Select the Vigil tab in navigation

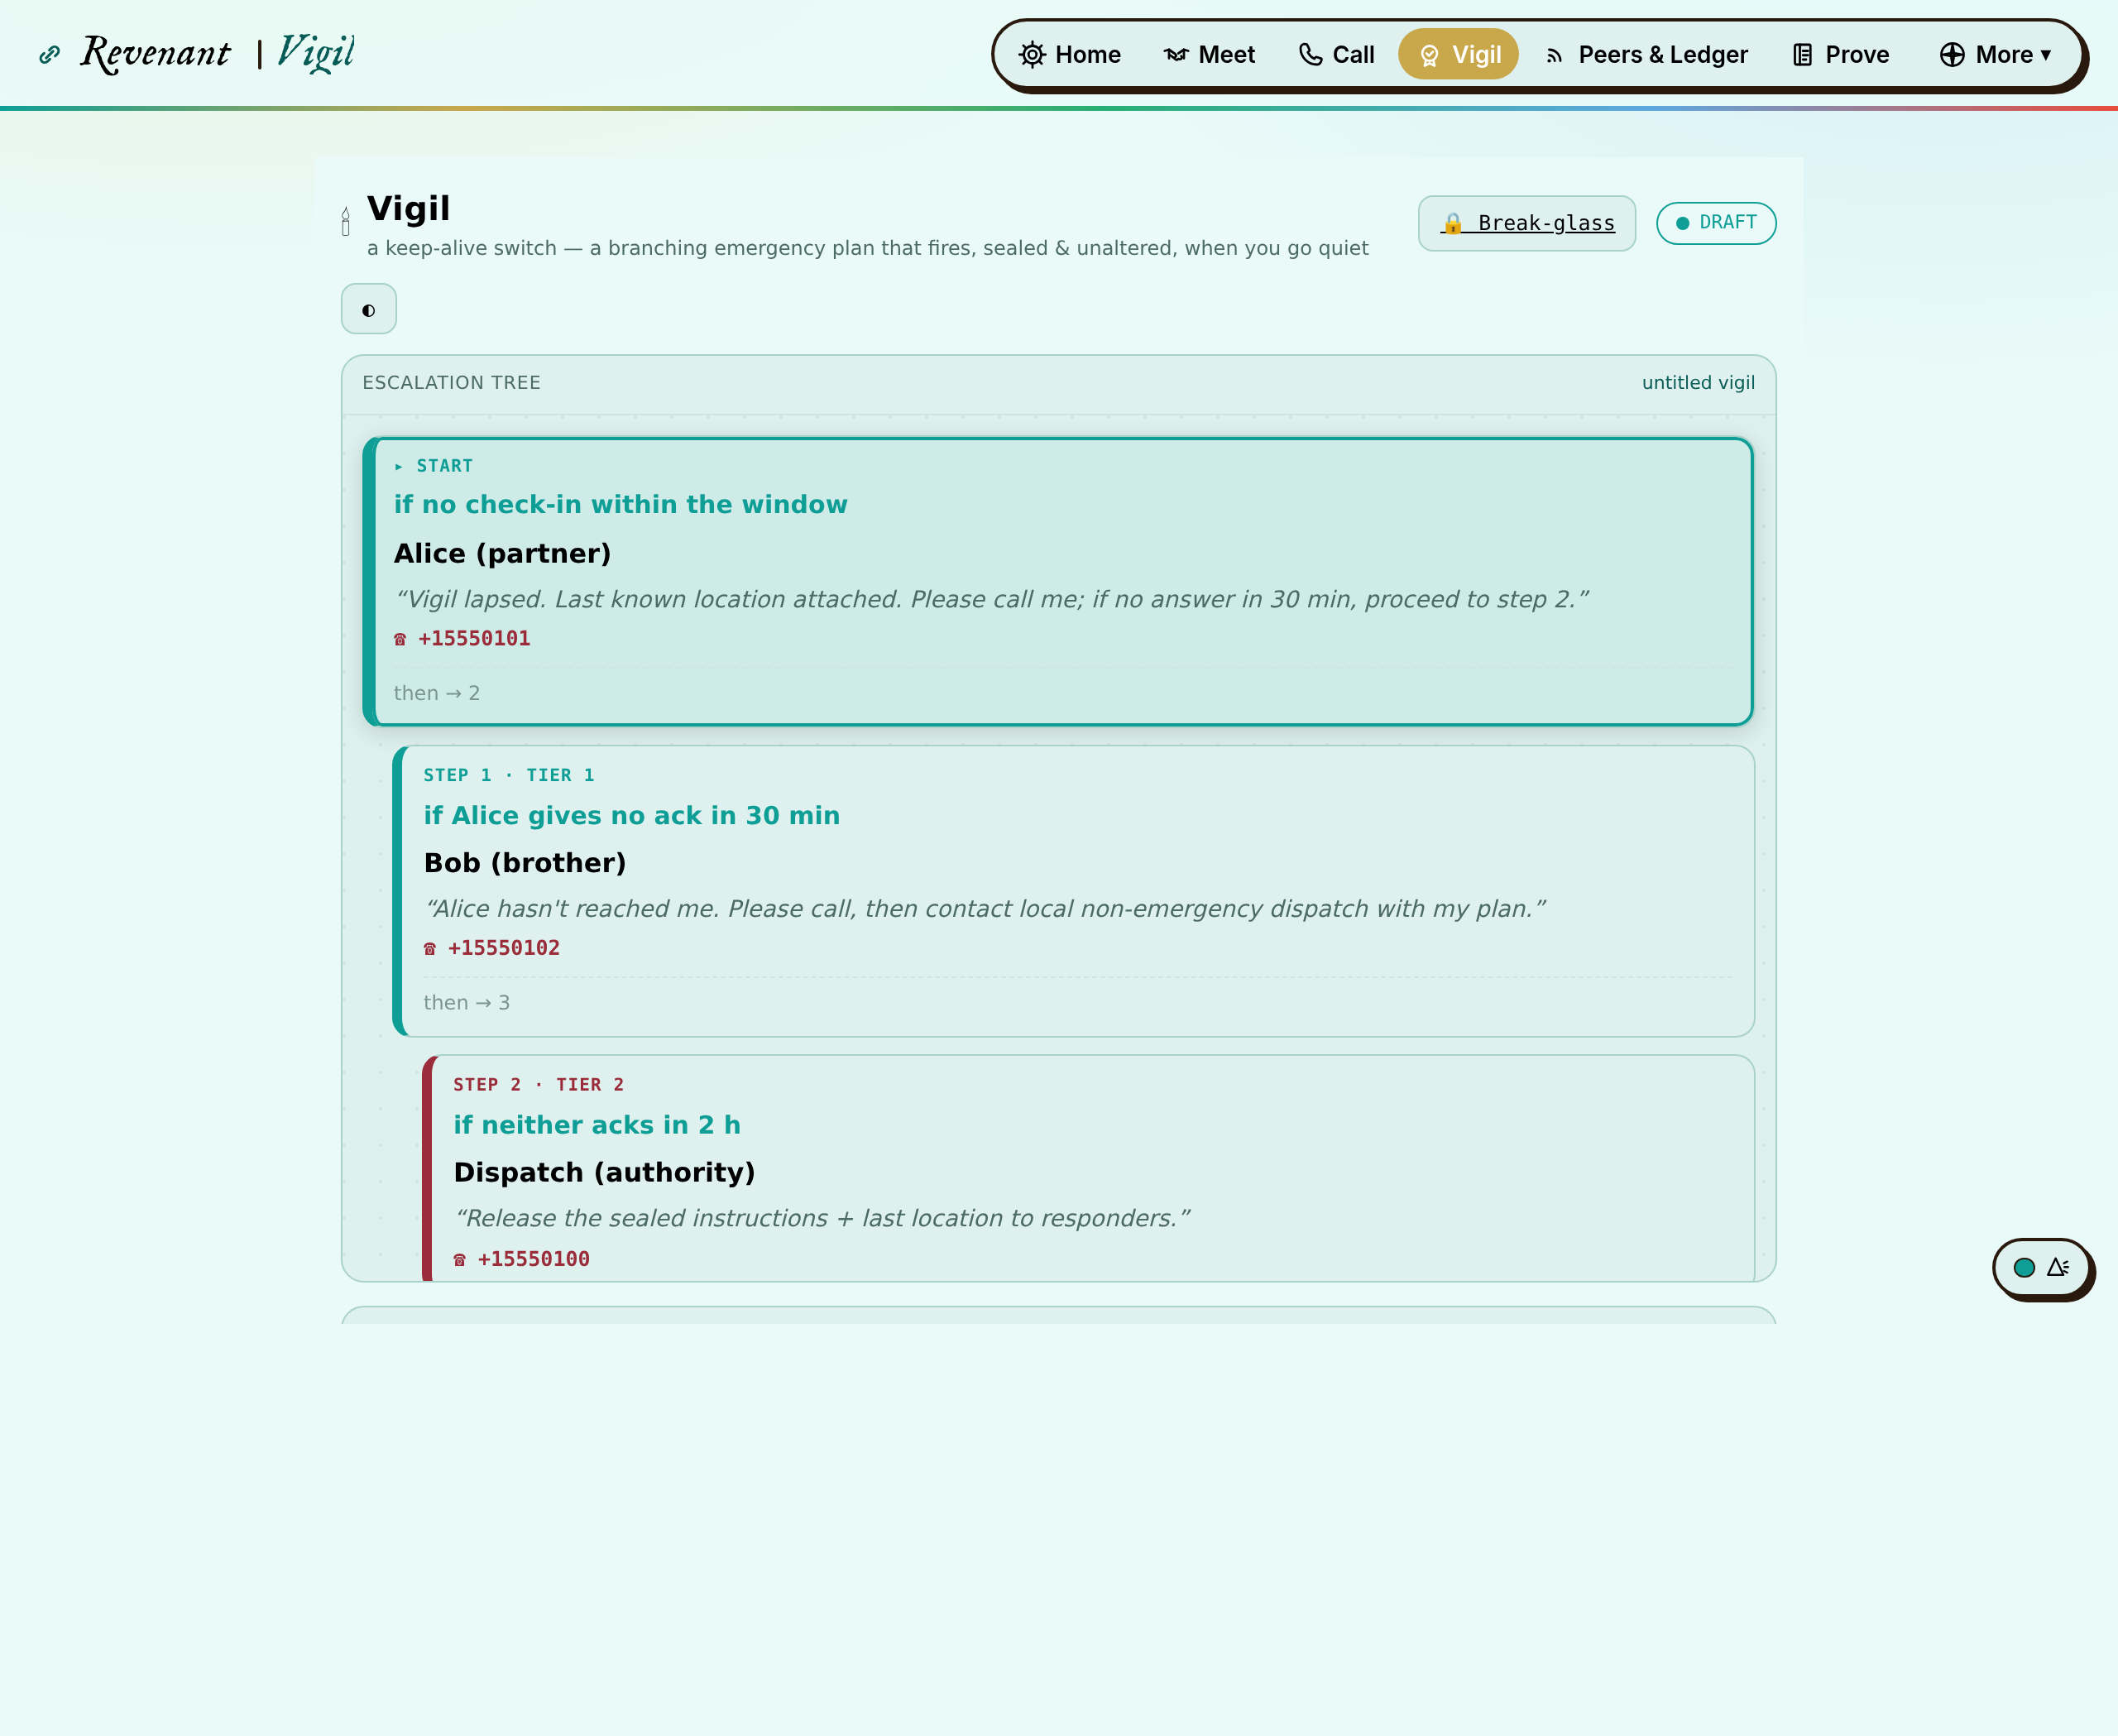(1458, 54)
